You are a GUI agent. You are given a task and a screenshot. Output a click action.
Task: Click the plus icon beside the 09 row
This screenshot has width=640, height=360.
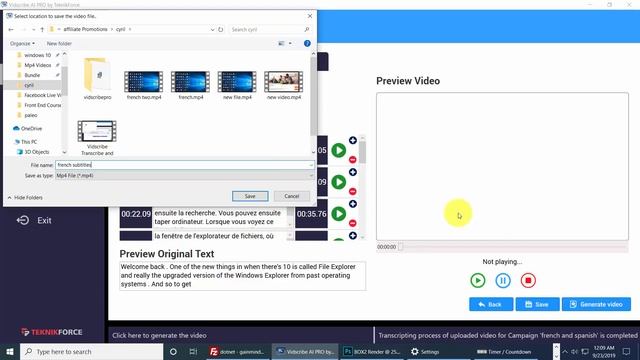click(353, 172)
